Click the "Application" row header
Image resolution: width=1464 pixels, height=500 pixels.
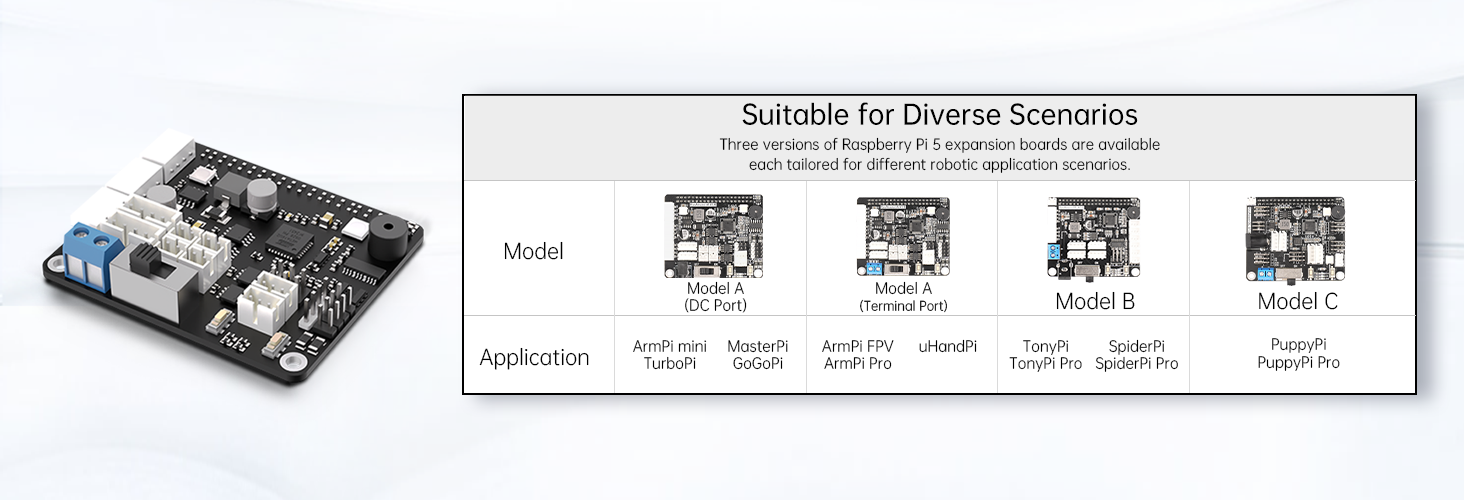[x=534, y=358]
